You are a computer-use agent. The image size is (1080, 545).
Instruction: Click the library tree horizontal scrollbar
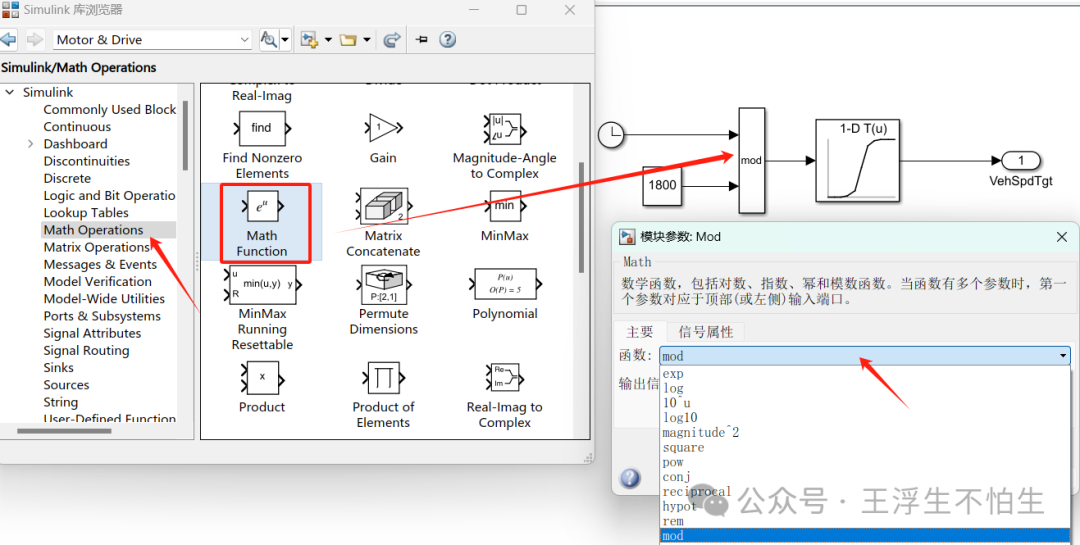[x=64, y=431]
